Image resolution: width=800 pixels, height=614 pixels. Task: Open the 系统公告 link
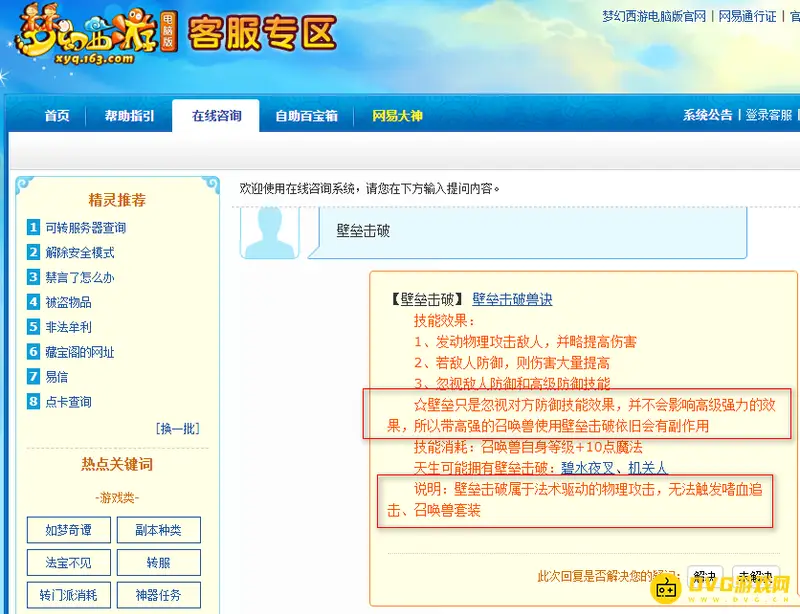tap(708, 115)
